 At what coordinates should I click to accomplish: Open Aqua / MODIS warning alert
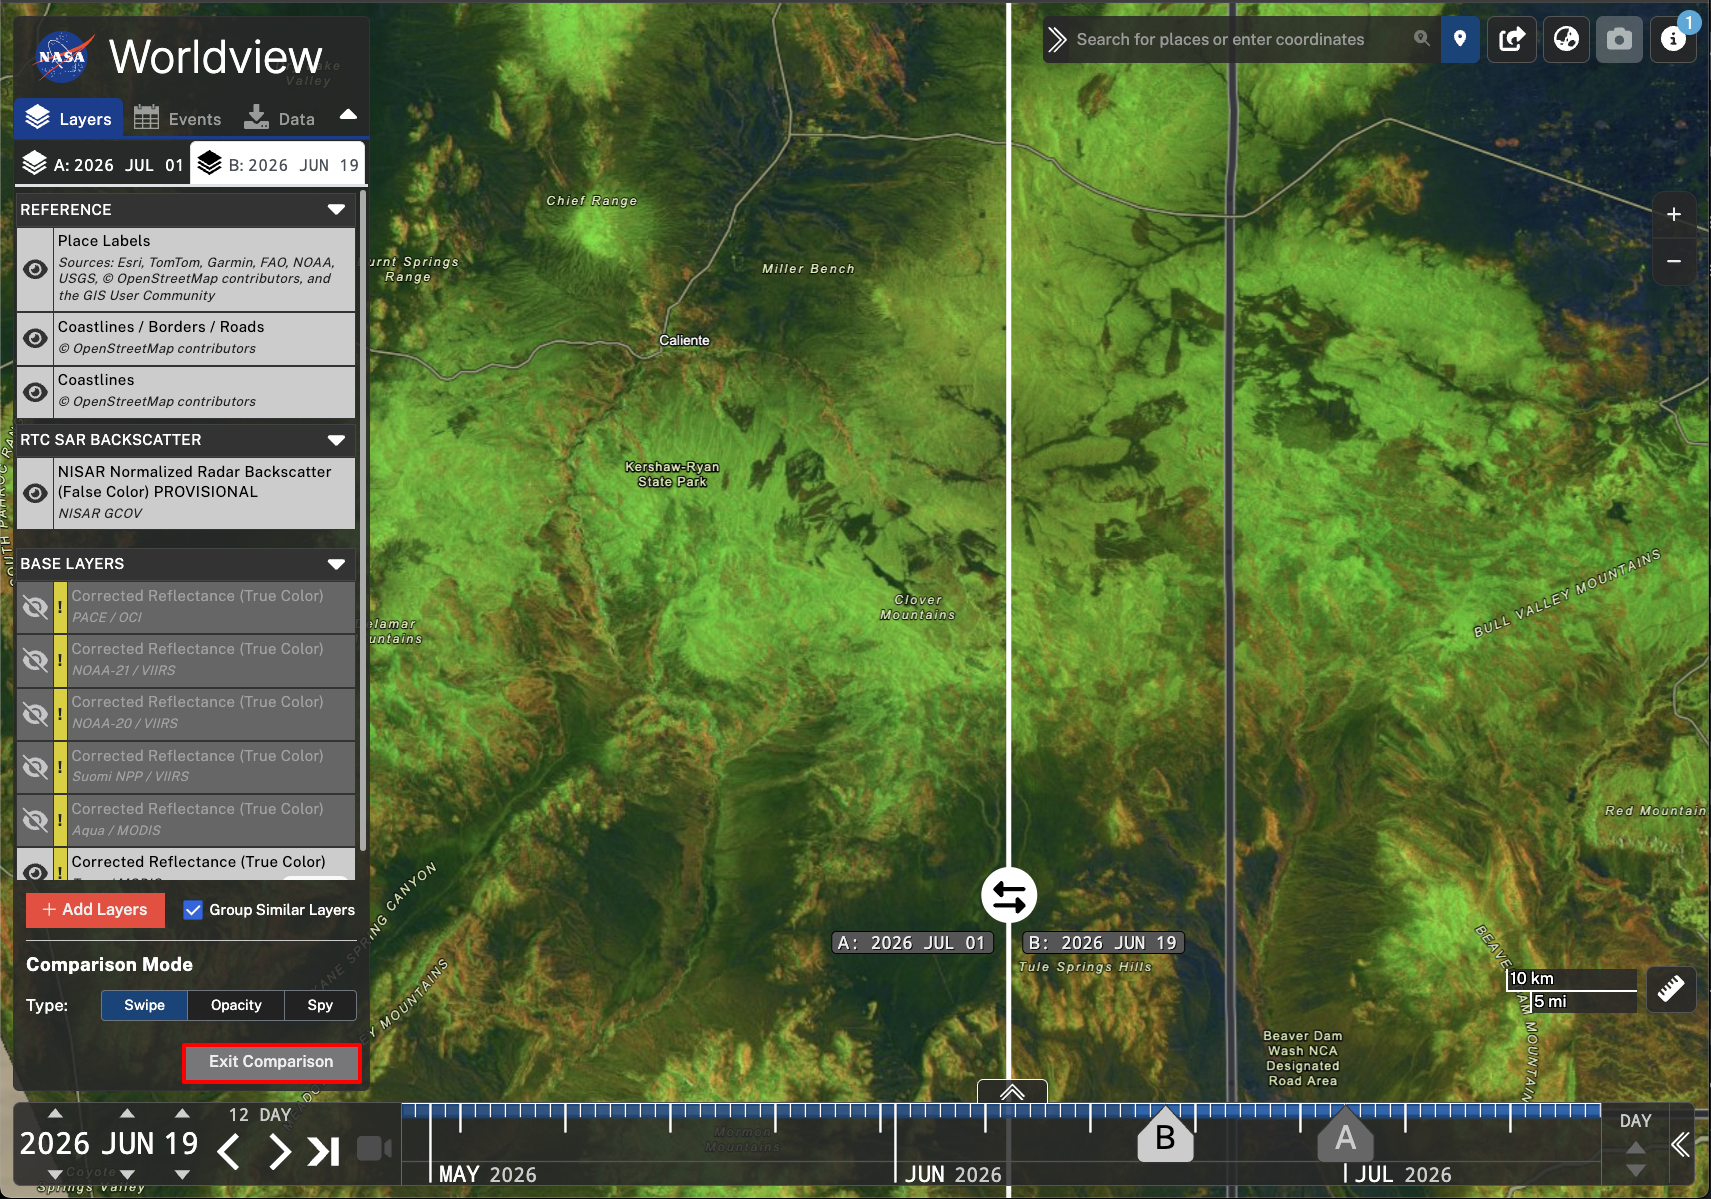(x=60, y=820)
